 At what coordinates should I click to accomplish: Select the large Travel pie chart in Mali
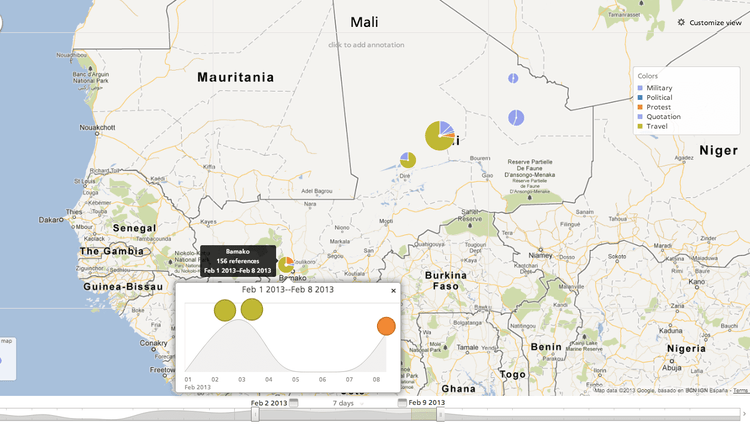[439, 135]
